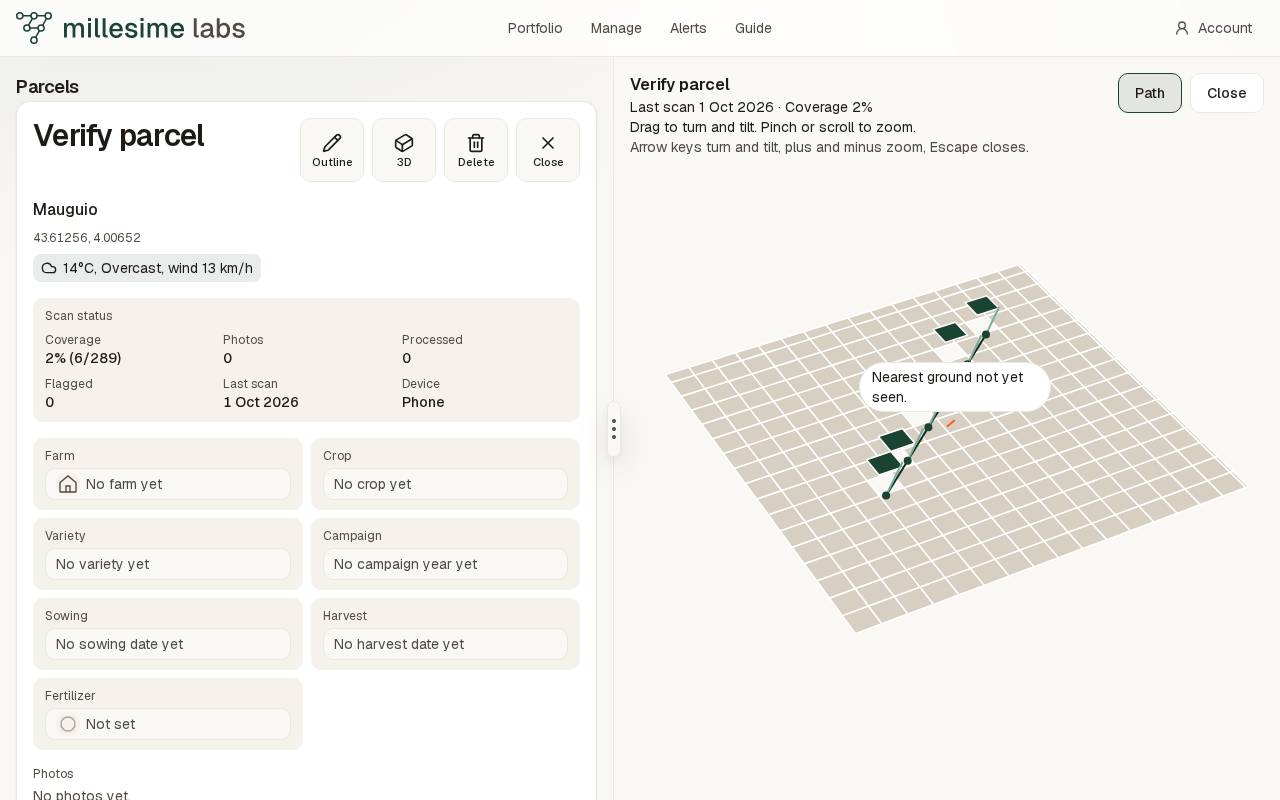Screen dimensions: 1280x800
Task: Open the Variety field 'No variety yet'
Action: (x=168, y=564)
